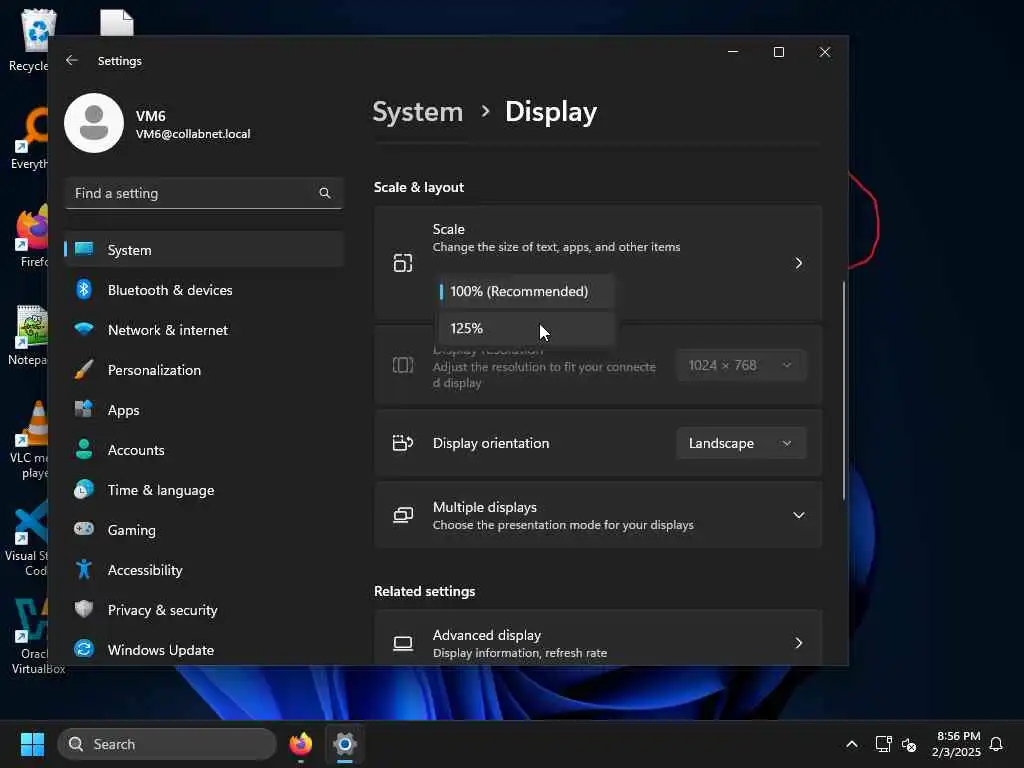
Task: Open the taskbar clock showing 8:56 PM
Action: 956,744
